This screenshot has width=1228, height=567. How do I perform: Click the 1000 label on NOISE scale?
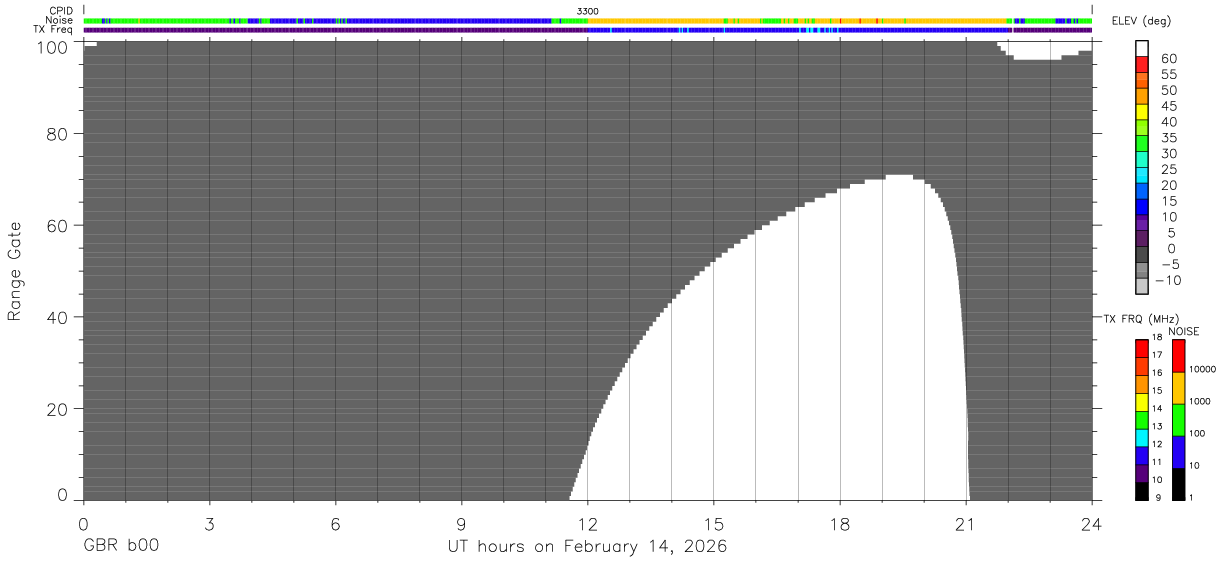click(1200, 402)
